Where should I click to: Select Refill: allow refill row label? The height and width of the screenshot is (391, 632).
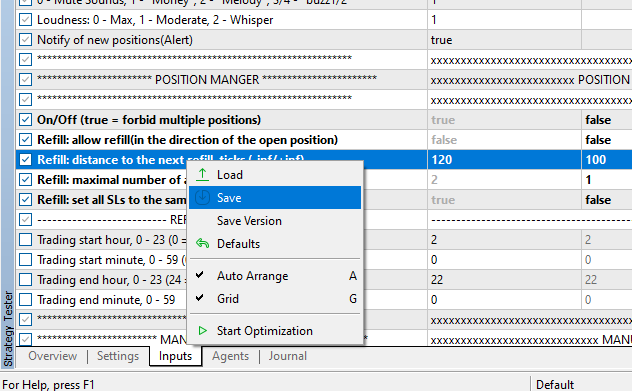(x=187, y=140)
